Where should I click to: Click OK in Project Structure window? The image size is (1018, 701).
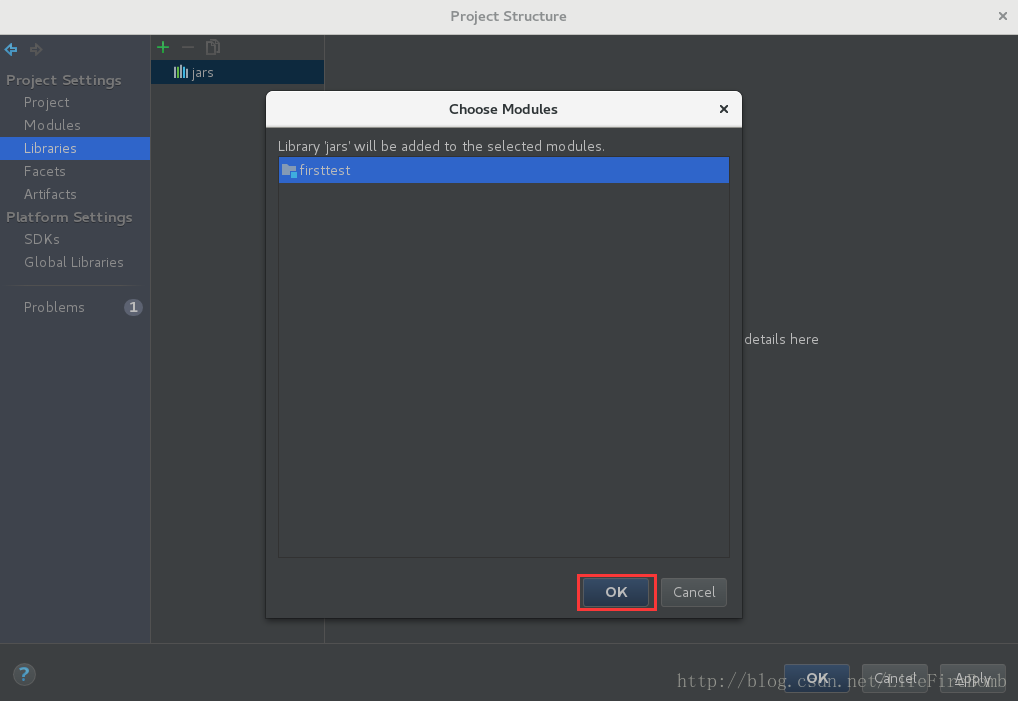(817, 678)
